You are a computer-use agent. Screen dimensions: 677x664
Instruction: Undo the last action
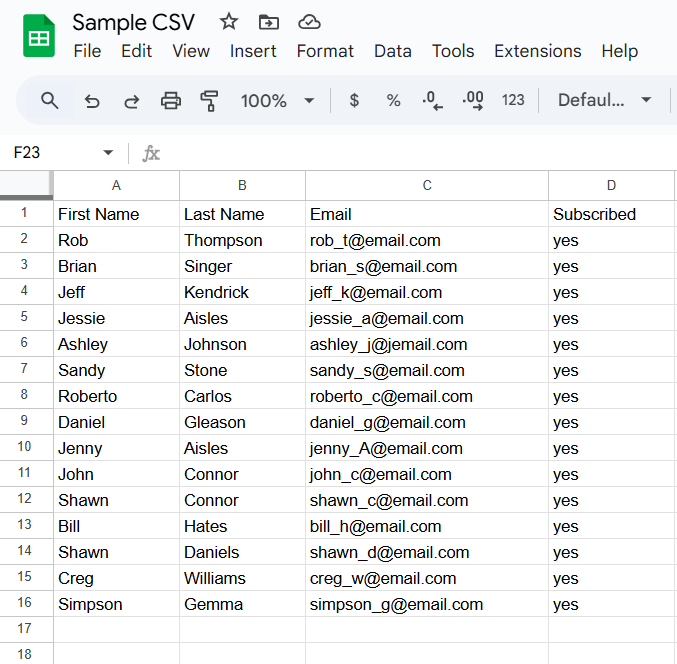pos(92,100)
